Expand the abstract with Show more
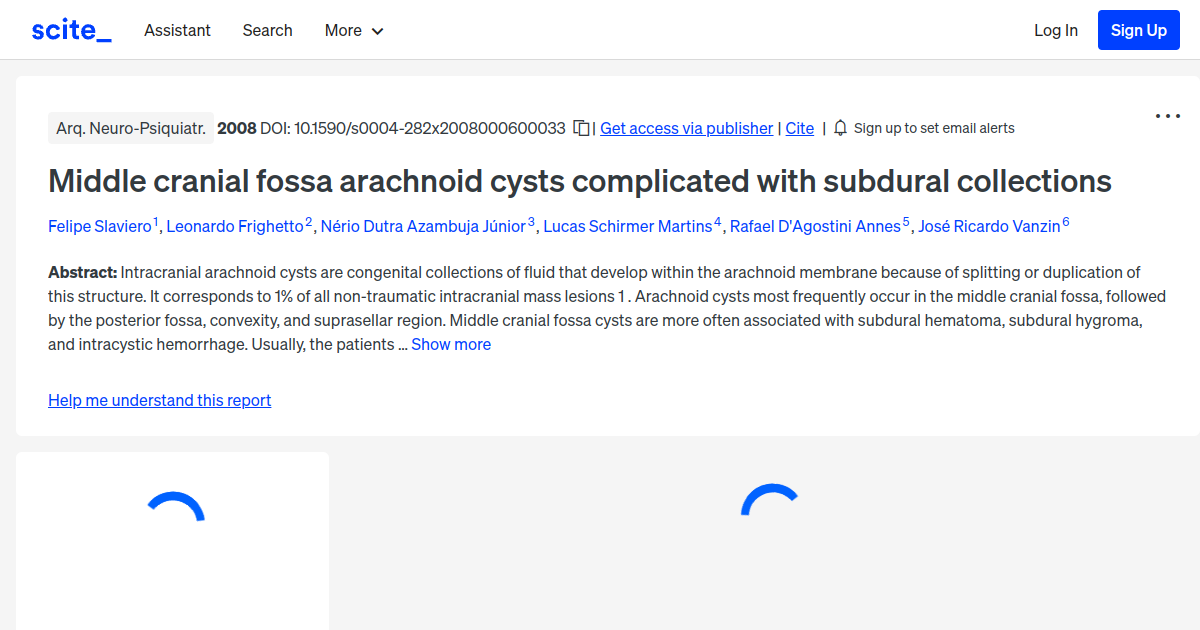The width and height of the screenshot is (1200, 630). (x=451, y=344)
